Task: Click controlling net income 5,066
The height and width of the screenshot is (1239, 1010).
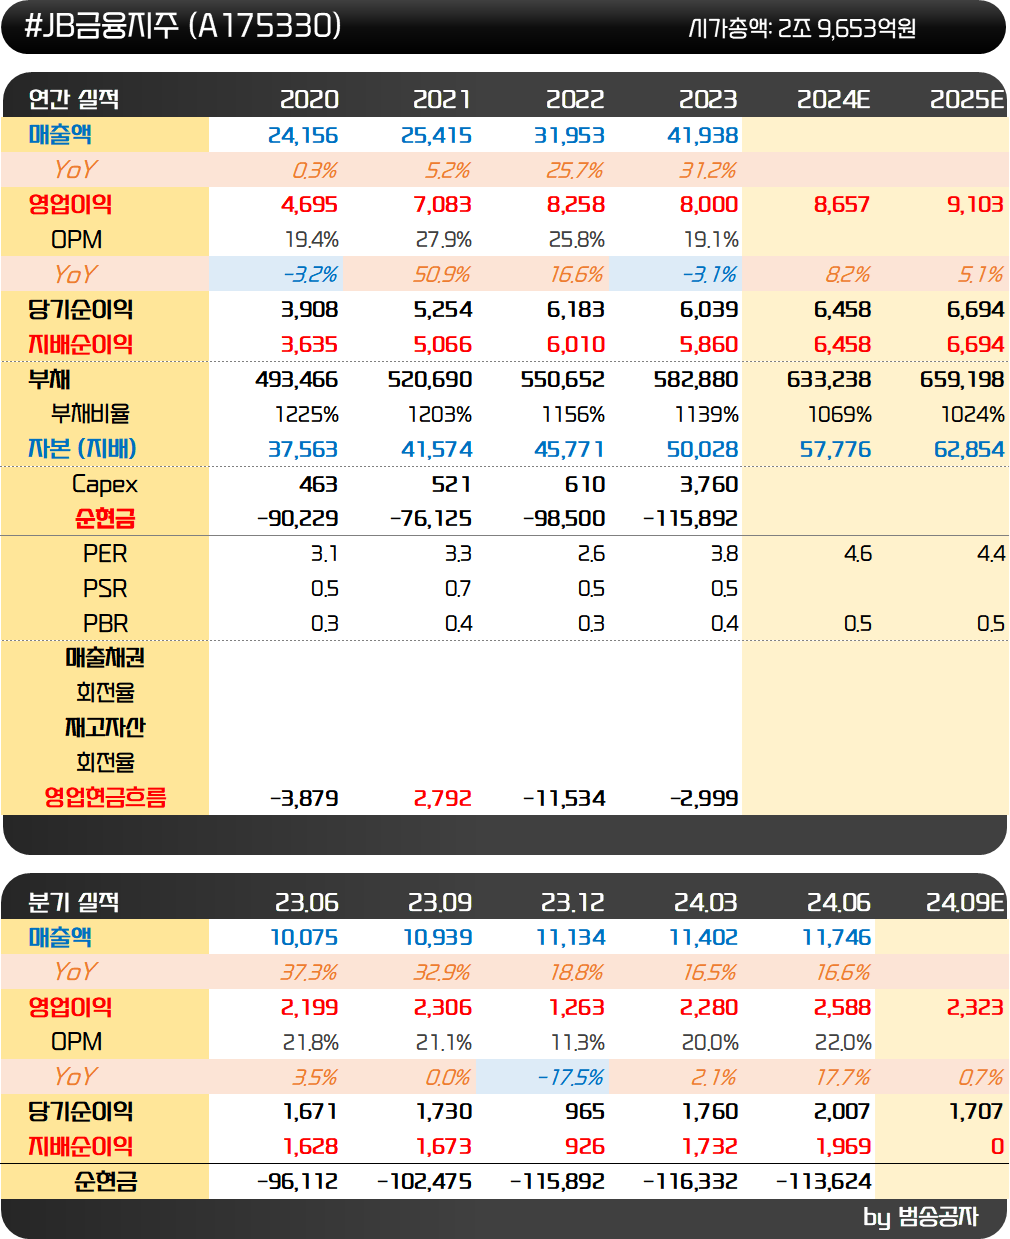Action: pos(442,344)
